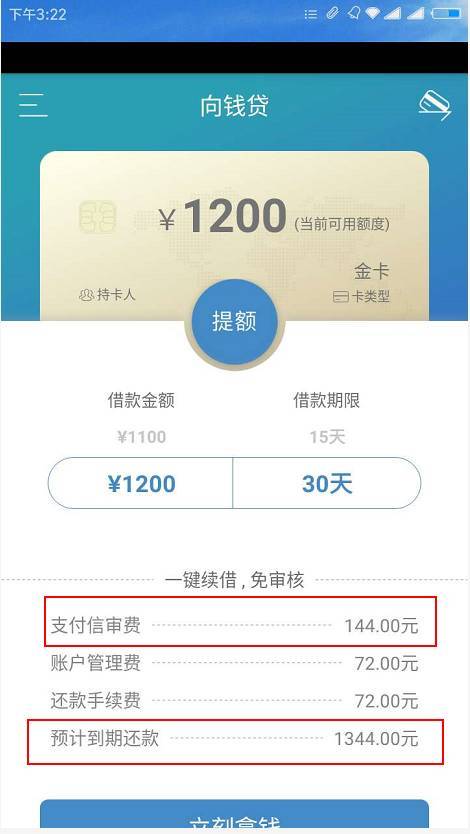The width and height of the screenshot is (470, 834).
Task: Choose the ¥1100 amount in picker
Action: [141, 437]
